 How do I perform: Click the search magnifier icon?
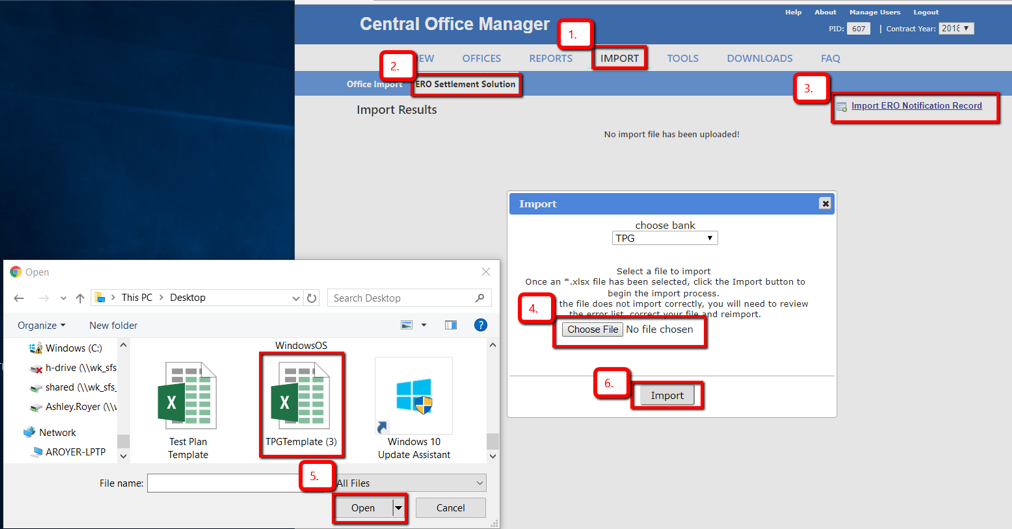click(480, 298)
